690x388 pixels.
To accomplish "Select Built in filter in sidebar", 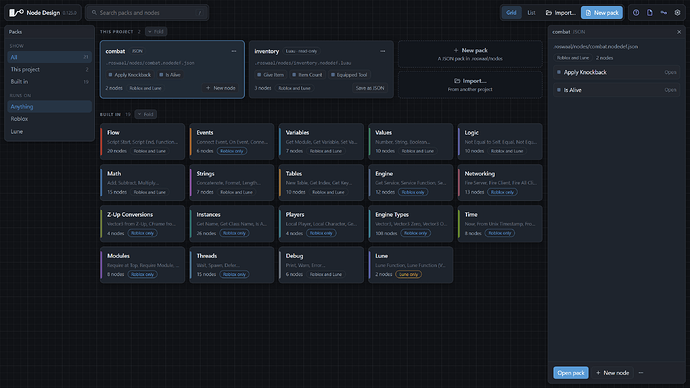I will click(x=49, y=82).
